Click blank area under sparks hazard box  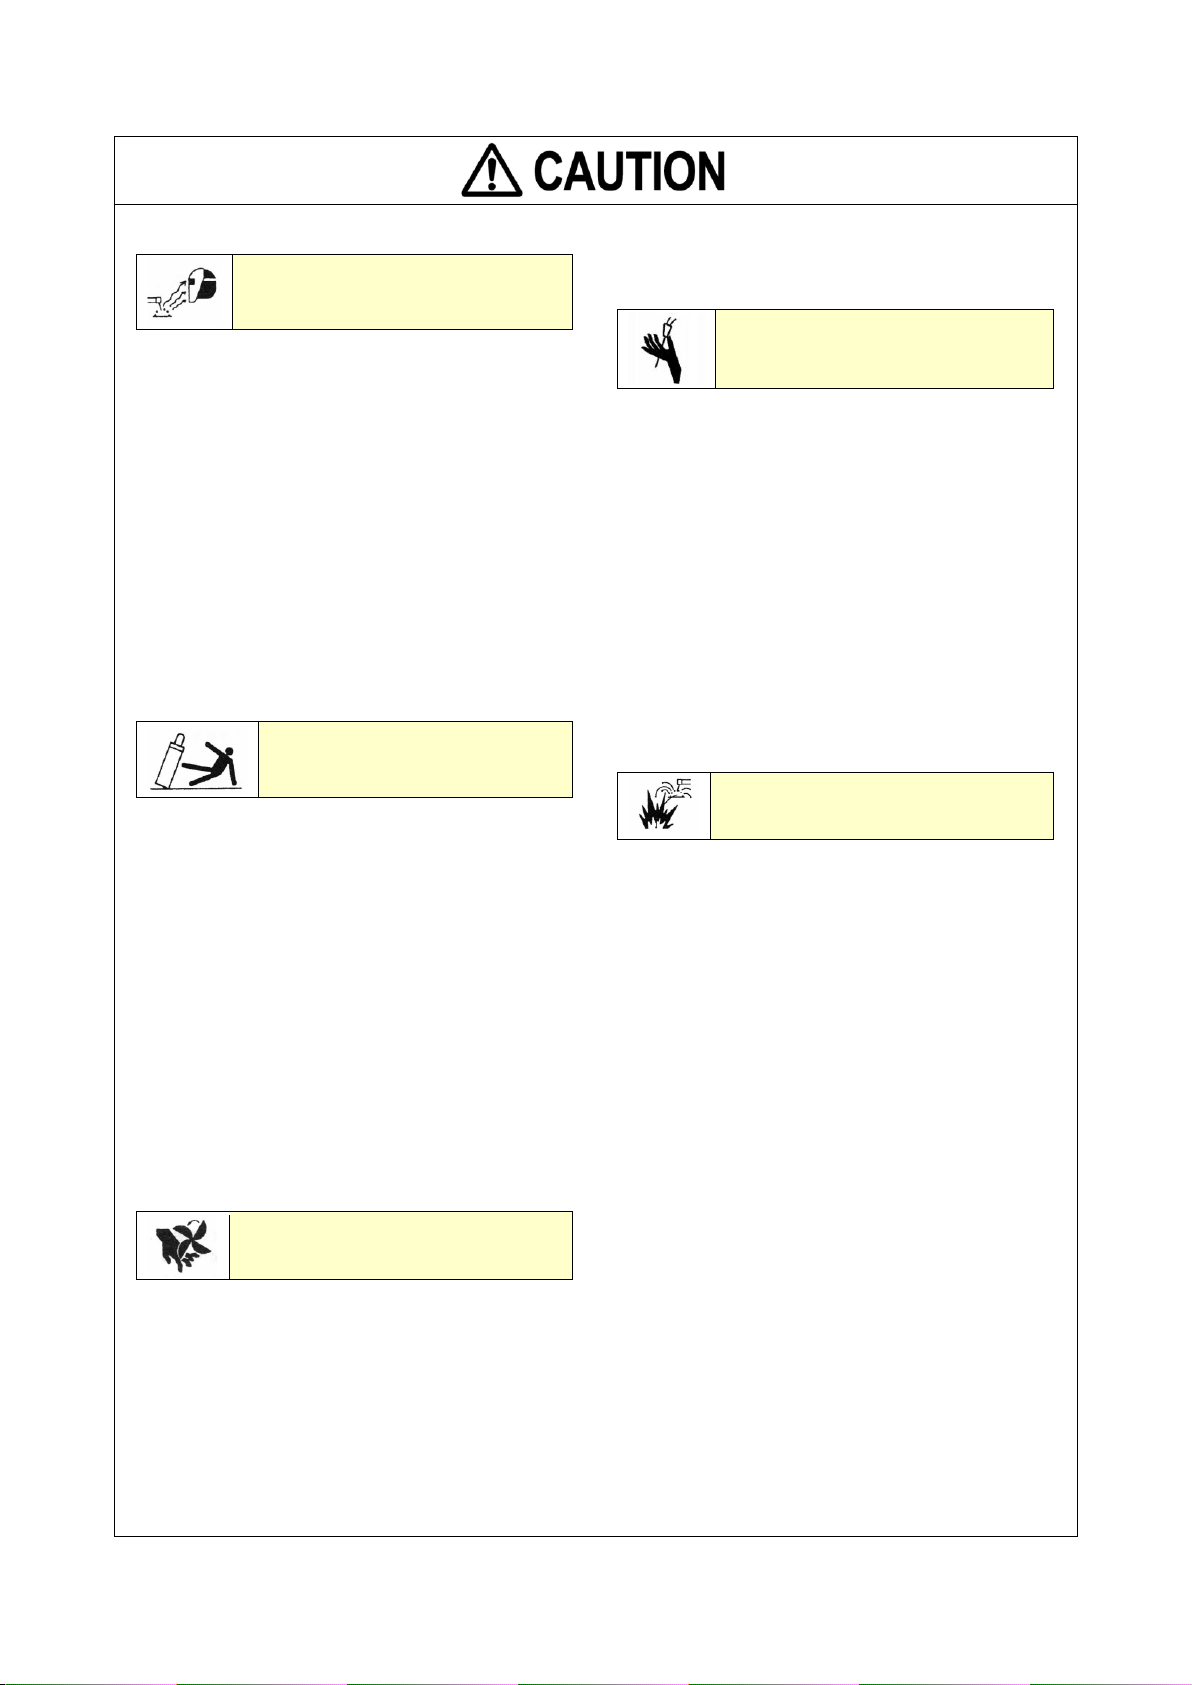pyautogui.click(x=835, y=1180)
